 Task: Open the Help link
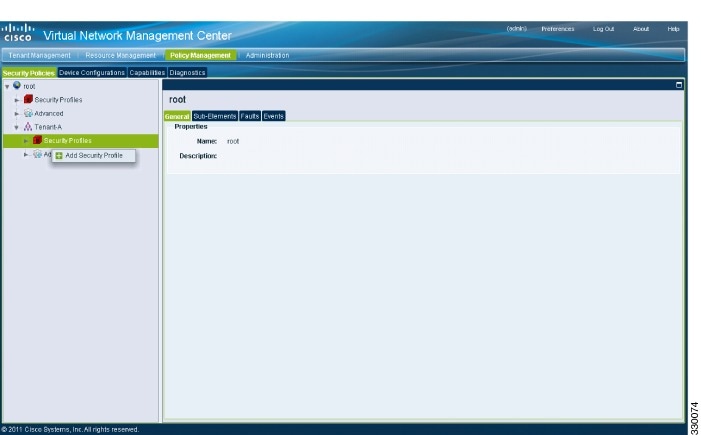[673, 29]
